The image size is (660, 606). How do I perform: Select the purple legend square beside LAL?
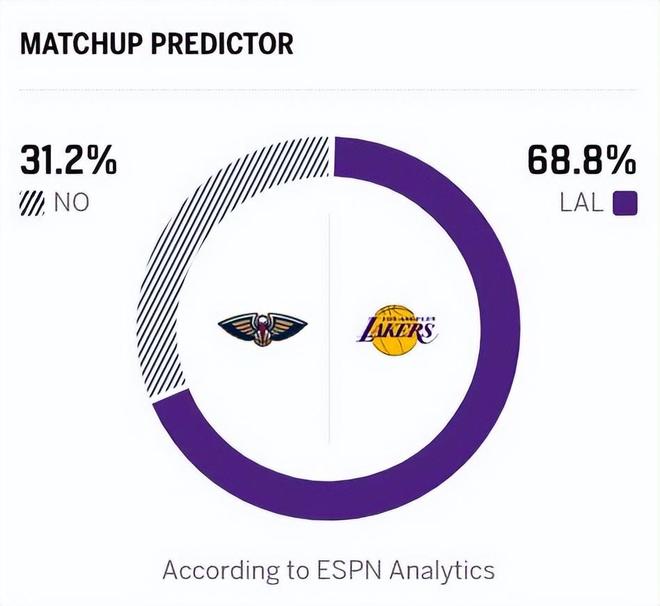click(625, 203)
